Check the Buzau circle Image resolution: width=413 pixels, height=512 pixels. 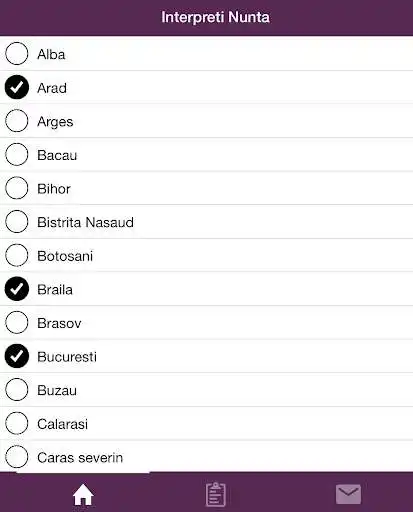tap(17, 389)
